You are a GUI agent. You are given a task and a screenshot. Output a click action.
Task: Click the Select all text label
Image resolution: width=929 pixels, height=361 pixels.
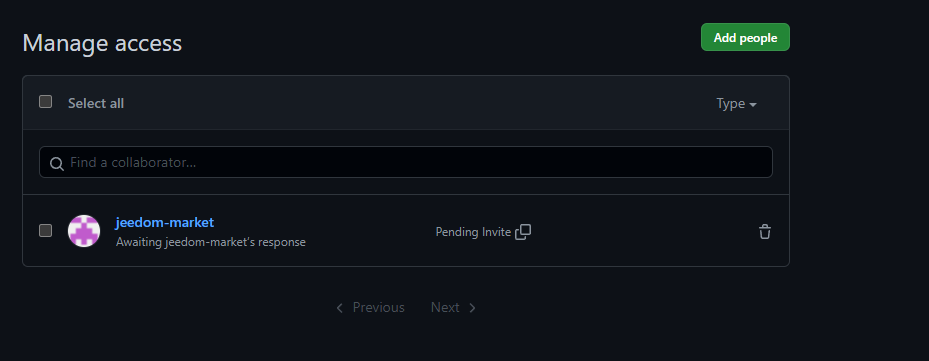(x=96, y=104)
